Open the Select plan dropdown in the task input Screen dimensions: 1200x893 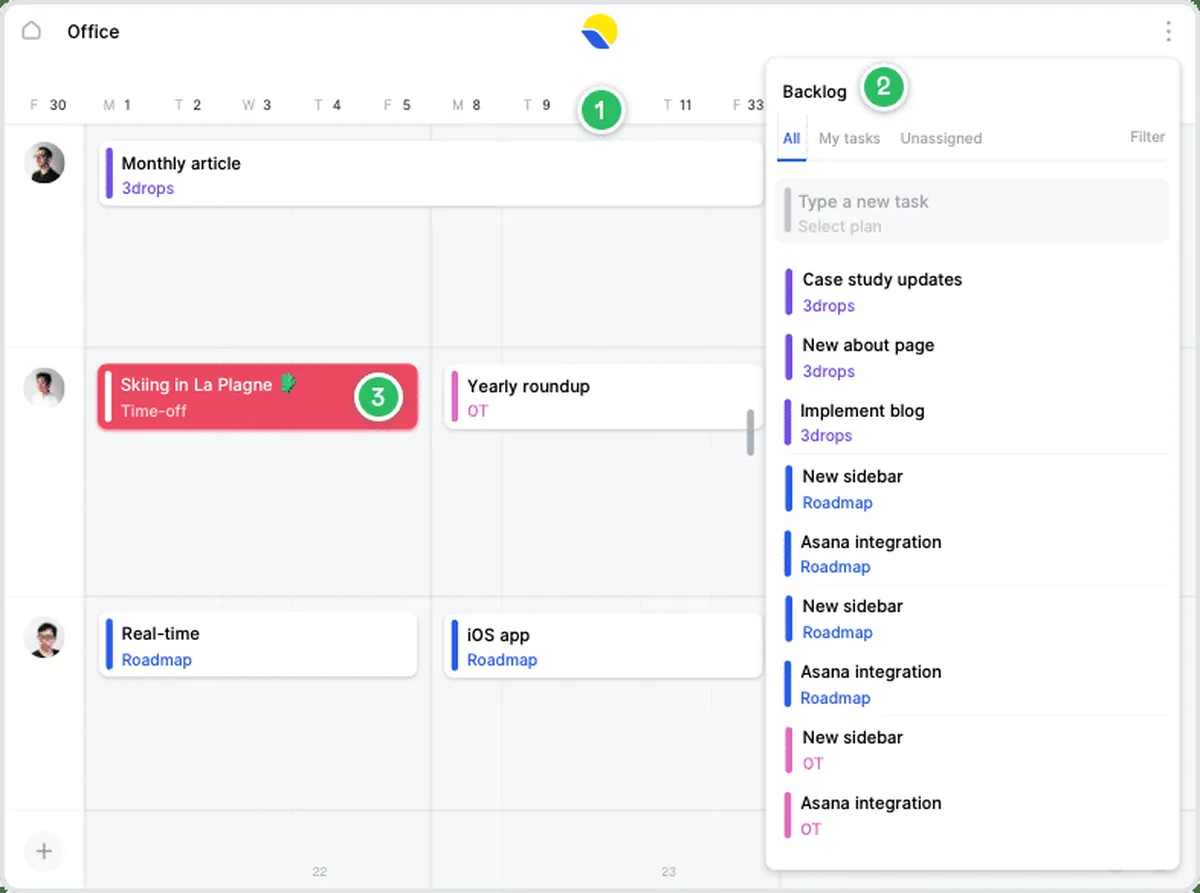pyautogui.click(x=841, y=226)
